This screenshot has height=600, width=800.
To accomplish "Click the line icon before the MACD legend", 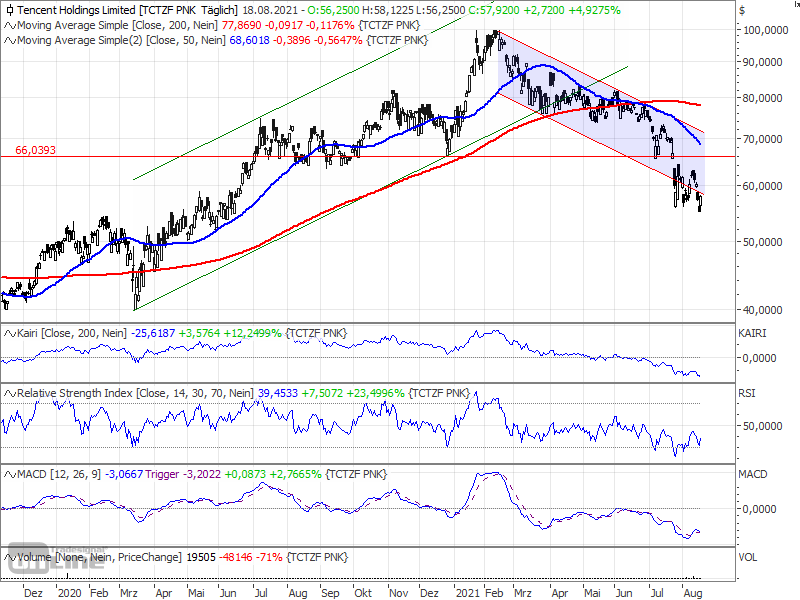I will (x=10, y=474).
